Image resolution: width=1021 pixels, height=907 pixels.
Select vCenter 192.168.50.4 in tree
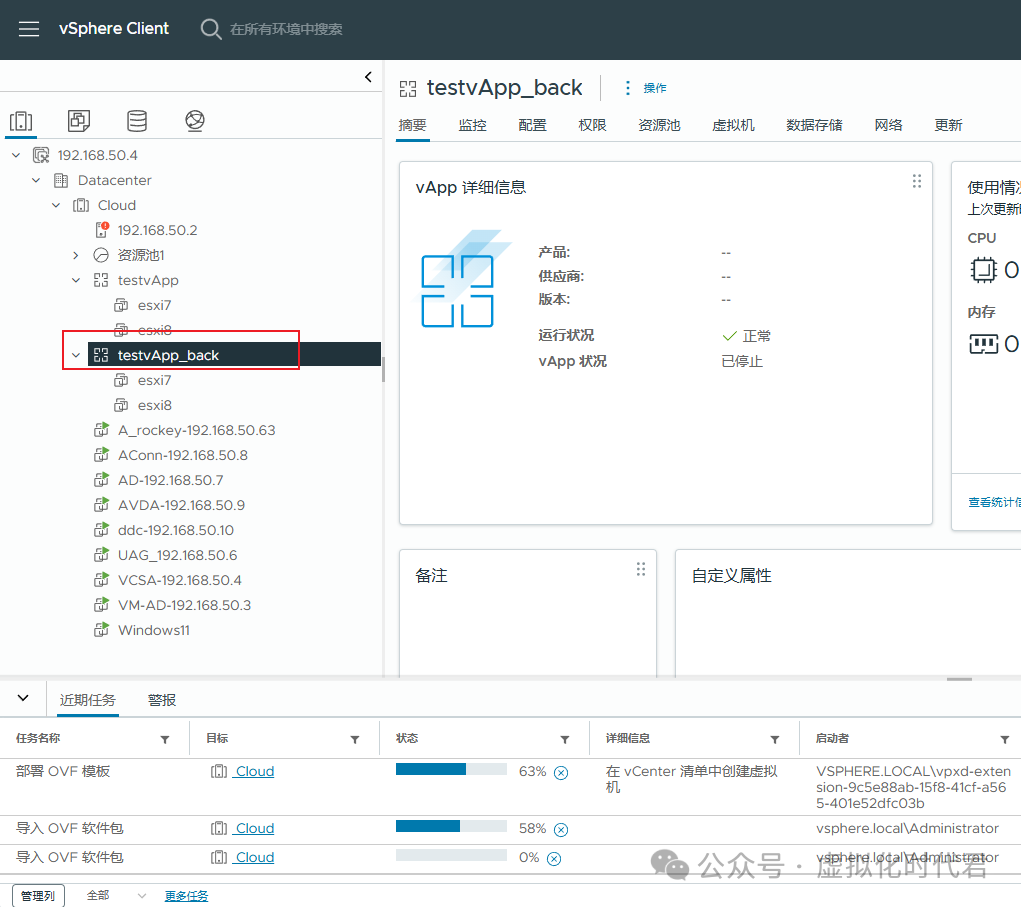pyautogui.click(x=97, y=155)
